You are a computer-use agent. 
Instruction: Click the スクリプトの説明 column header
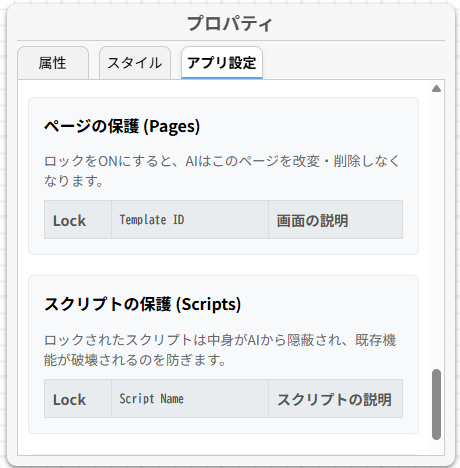[x=335, y=398]
